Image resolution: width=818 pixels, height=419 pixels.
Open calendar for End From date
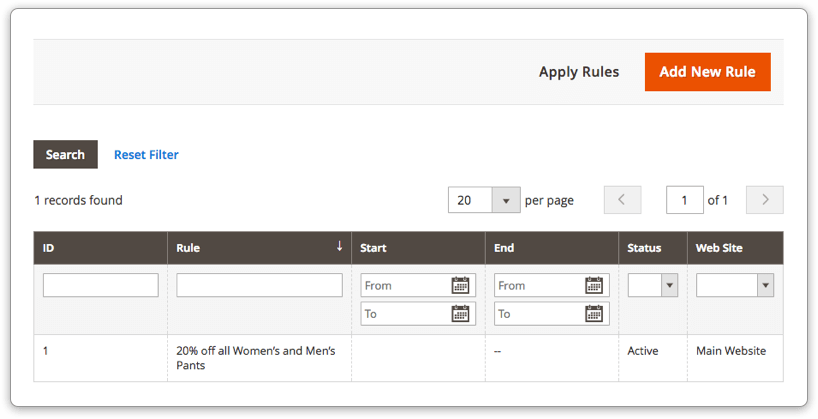click(x=594, y=285)
